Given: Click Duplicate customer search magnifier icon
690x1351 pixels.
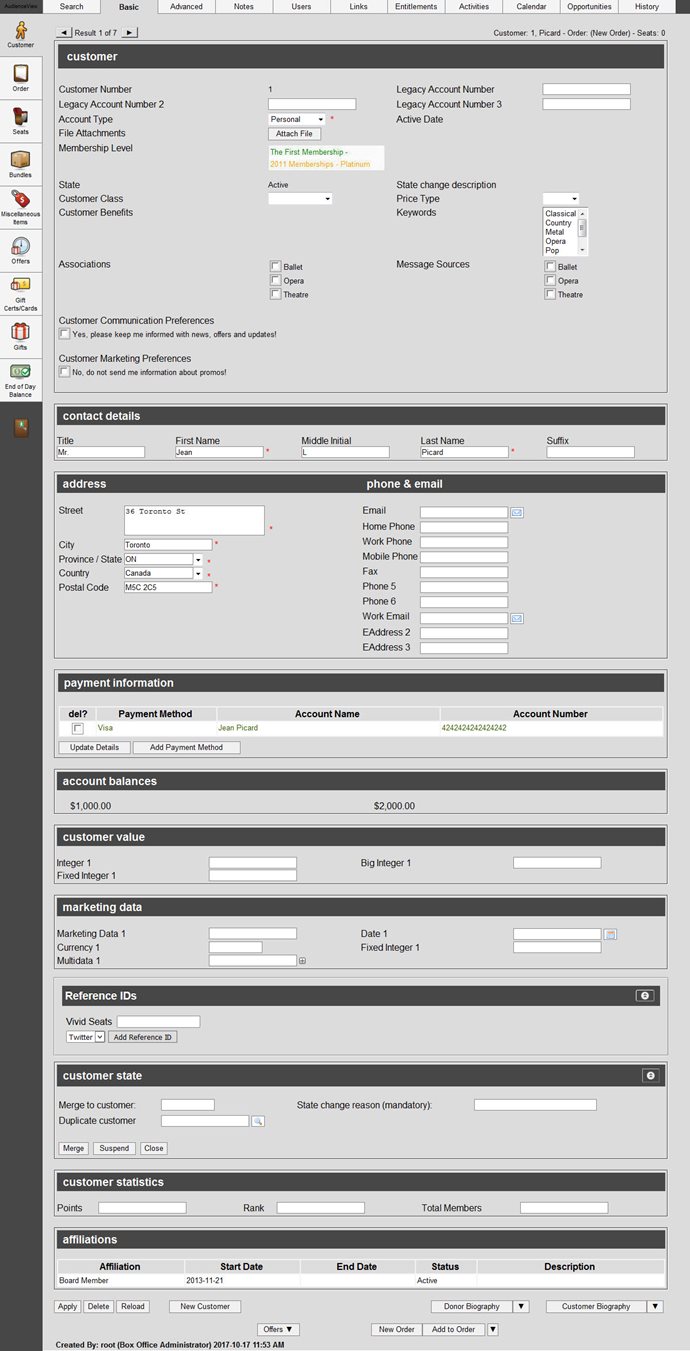Looking at the screenshot, I should [257, 1122].
